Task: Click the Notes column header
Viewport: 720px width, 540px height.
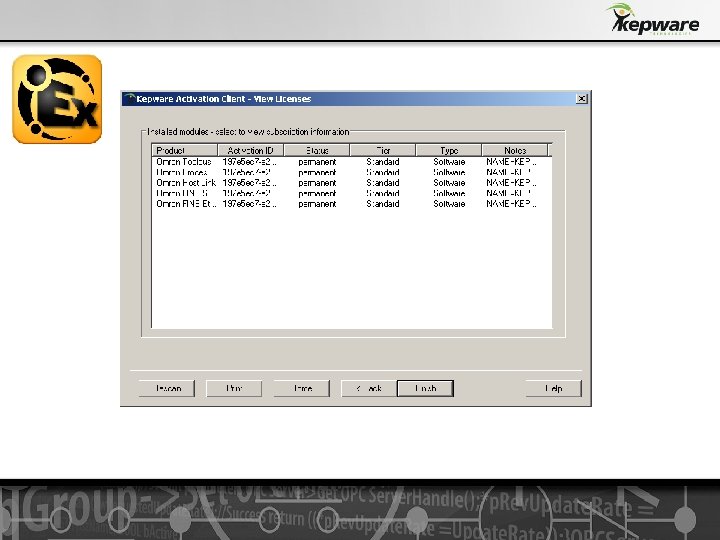Action: (515, 150)
